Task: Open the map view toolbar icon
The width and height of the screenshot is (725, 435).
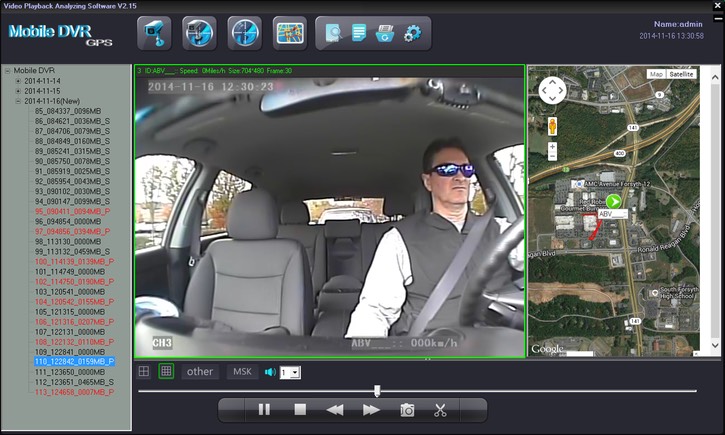Action: pos(289,33)
